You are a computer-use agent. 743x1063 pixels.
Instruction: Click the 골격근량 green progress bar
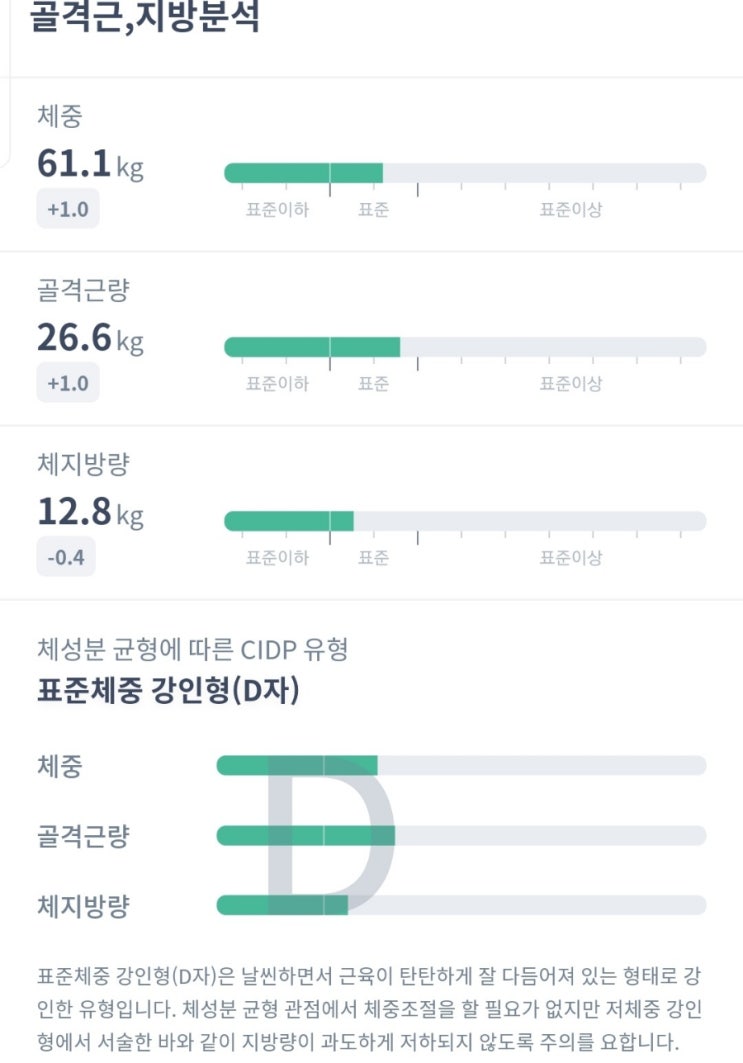[312, 347]
